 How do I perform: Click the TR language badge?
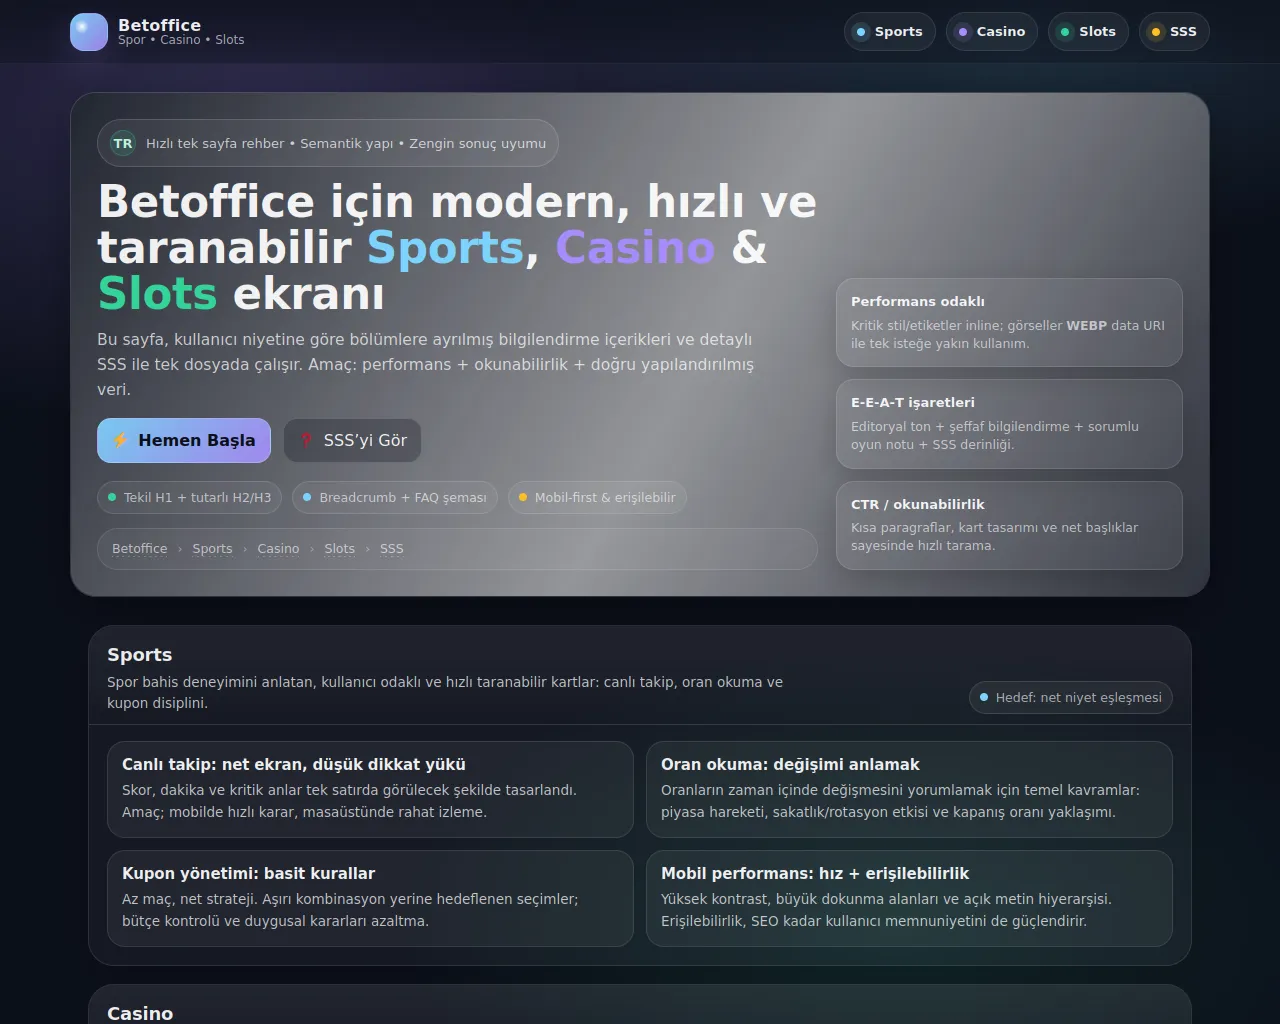pos(123,143)
